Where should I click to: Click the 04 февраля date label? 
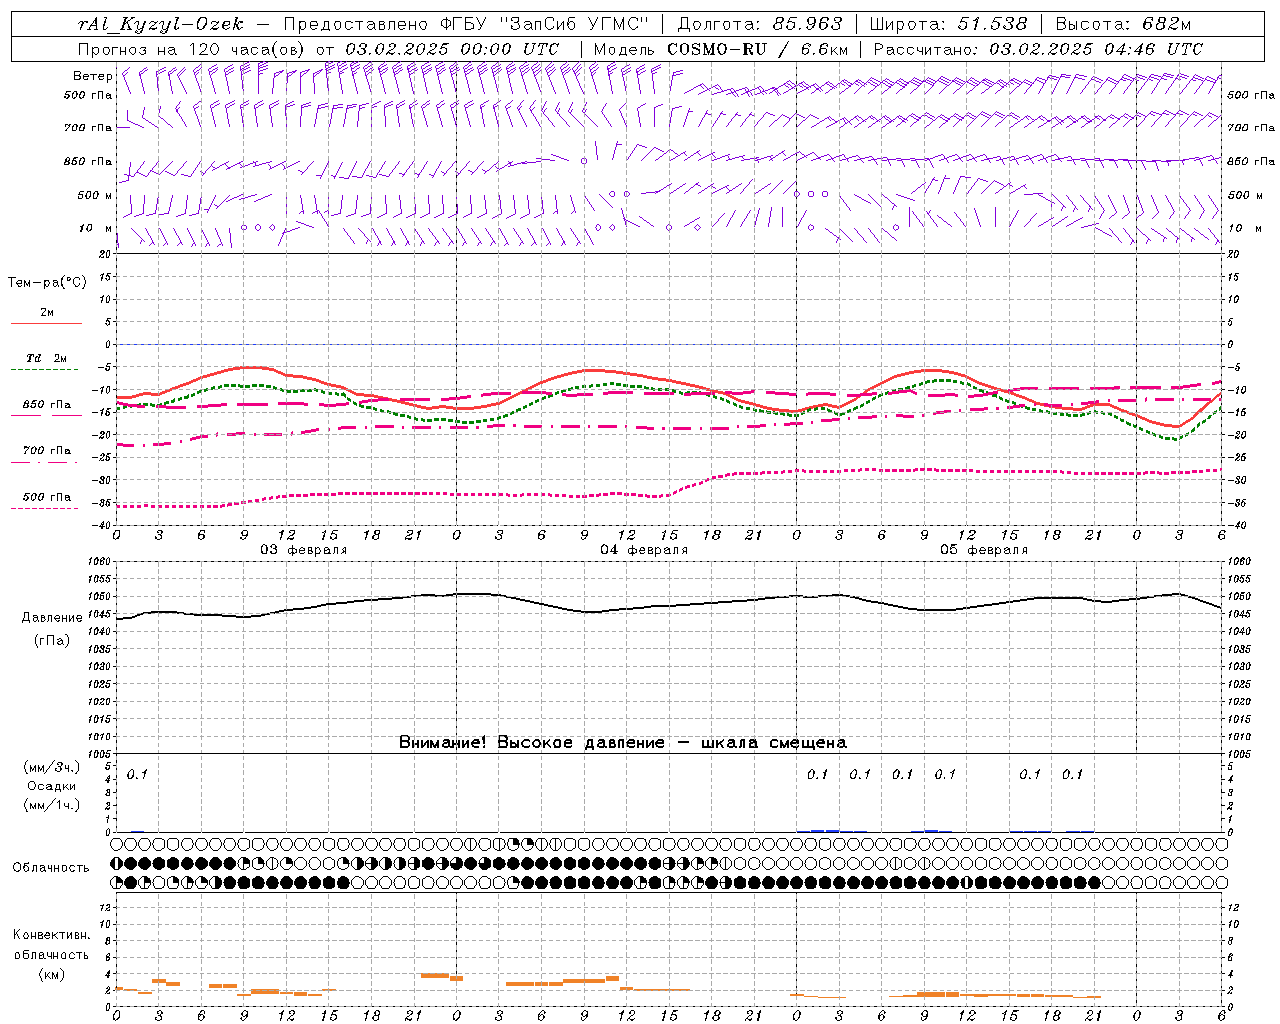click(x=644, y=550)
